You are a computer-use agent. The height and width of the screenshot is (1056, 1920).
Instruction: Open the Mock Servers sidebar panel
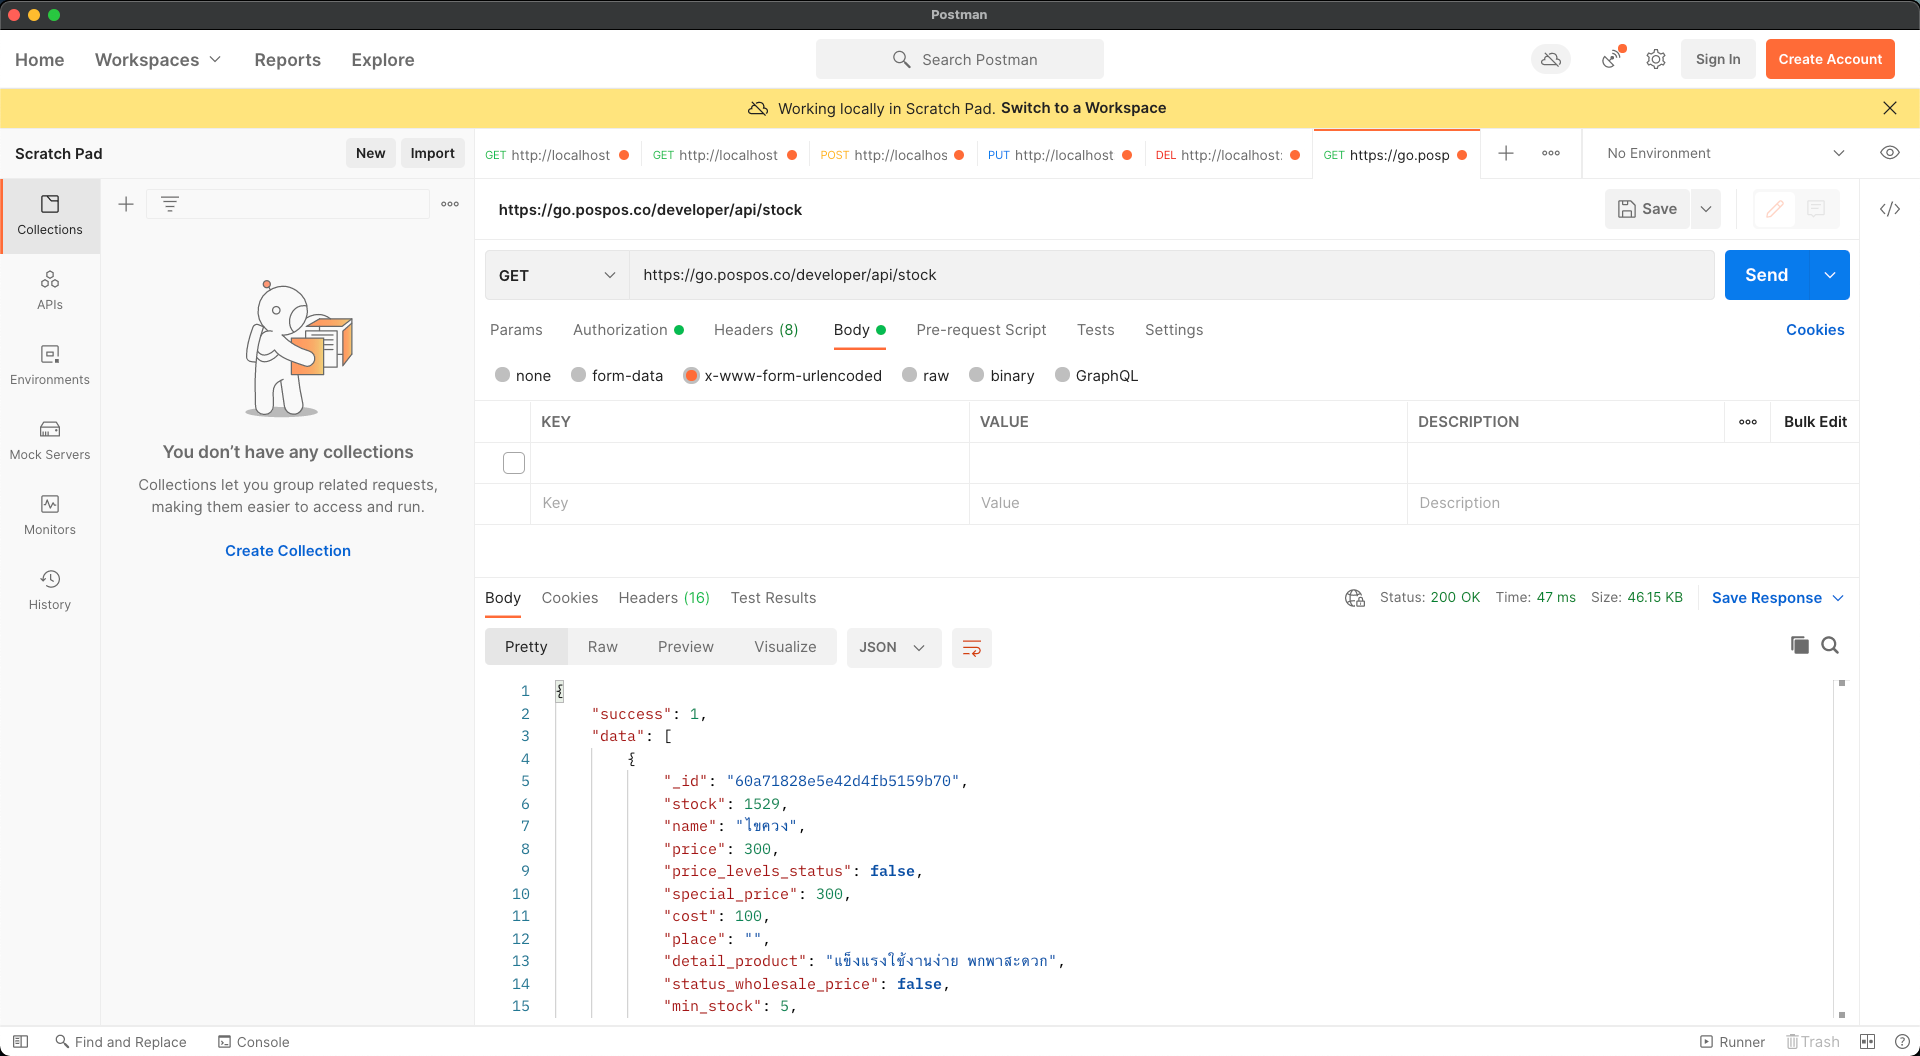[50, 440]
